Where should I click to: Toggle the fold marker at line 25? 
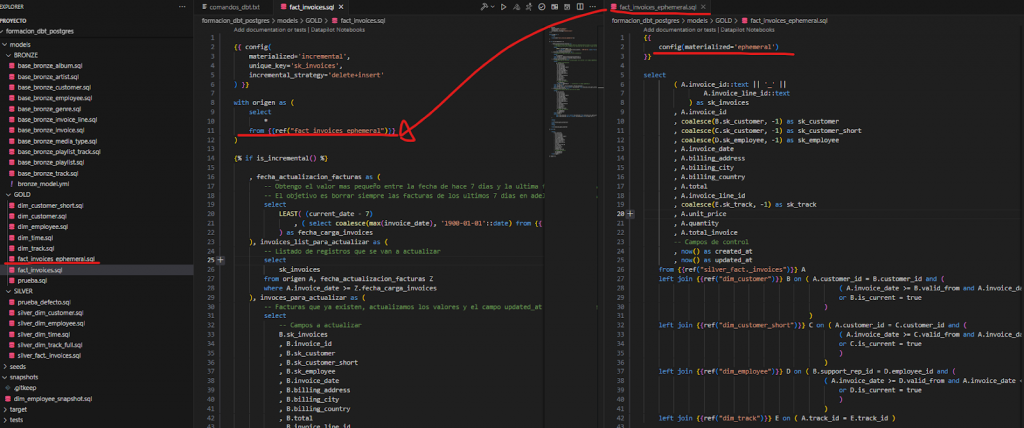[x=220, y=259]
